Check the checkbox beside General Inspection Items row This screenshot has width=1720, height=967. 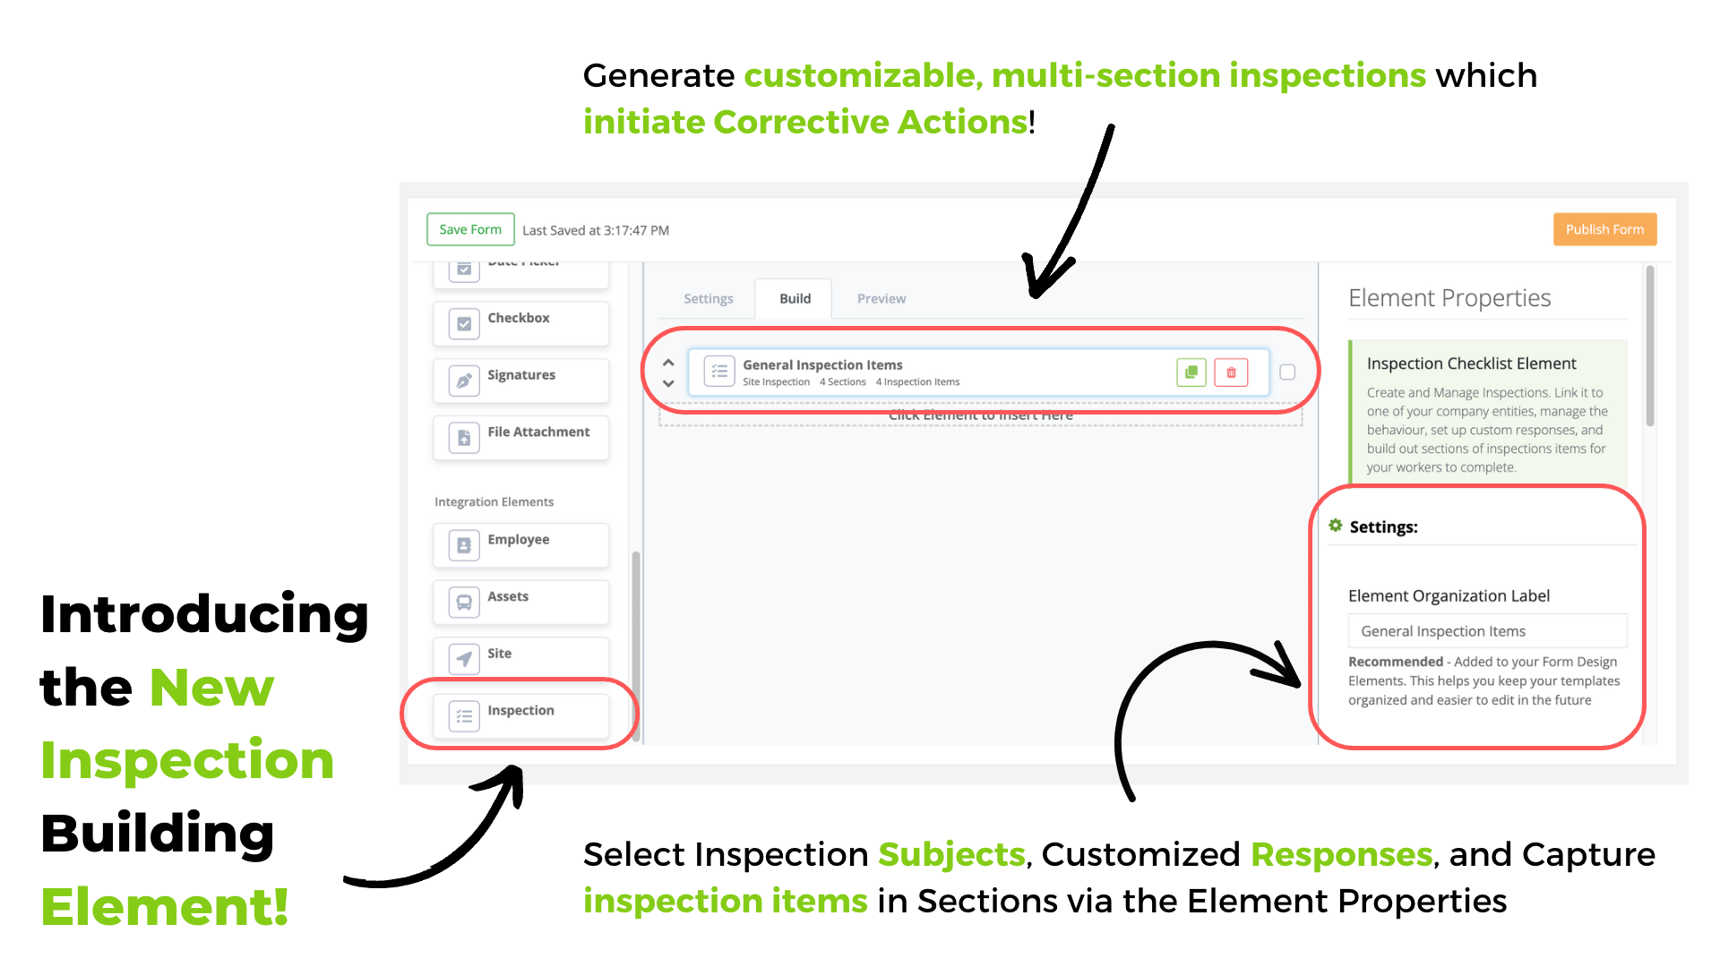[1288, 372]
